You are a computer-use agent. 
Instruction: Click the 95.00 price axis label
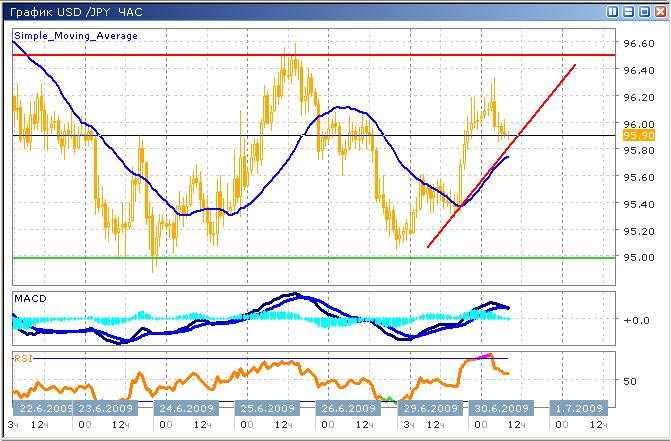click(x=639, y=258)
